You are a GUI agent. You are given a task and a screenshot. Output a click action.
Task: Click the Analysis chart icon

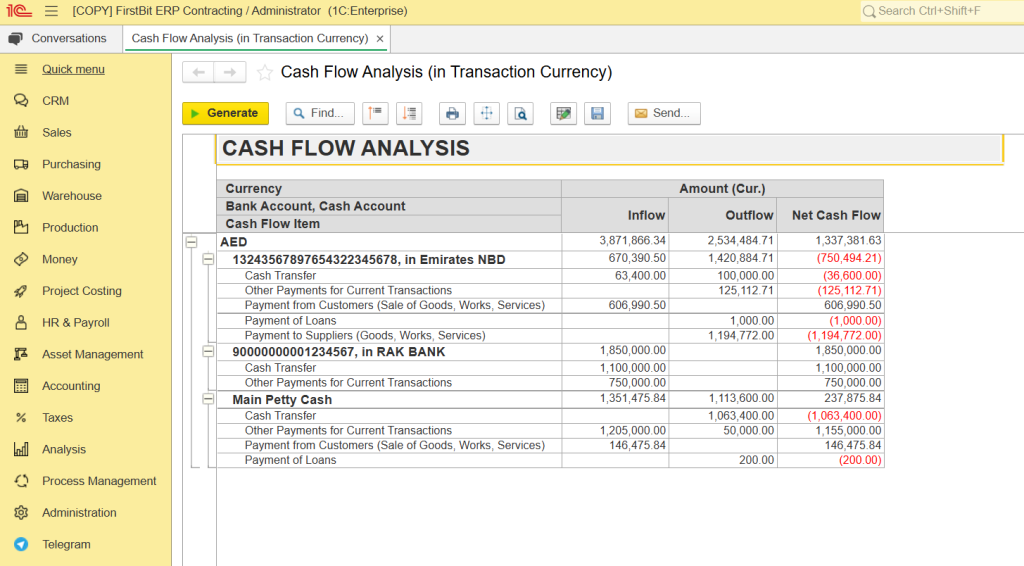(x=21, y=449)
